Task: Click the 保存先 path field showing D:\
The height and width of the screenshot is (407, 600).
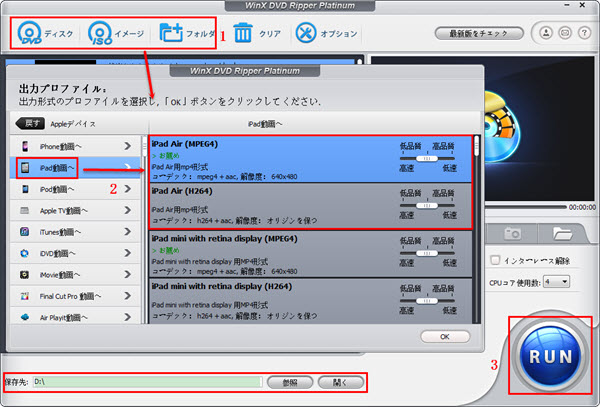Action: 148,382
